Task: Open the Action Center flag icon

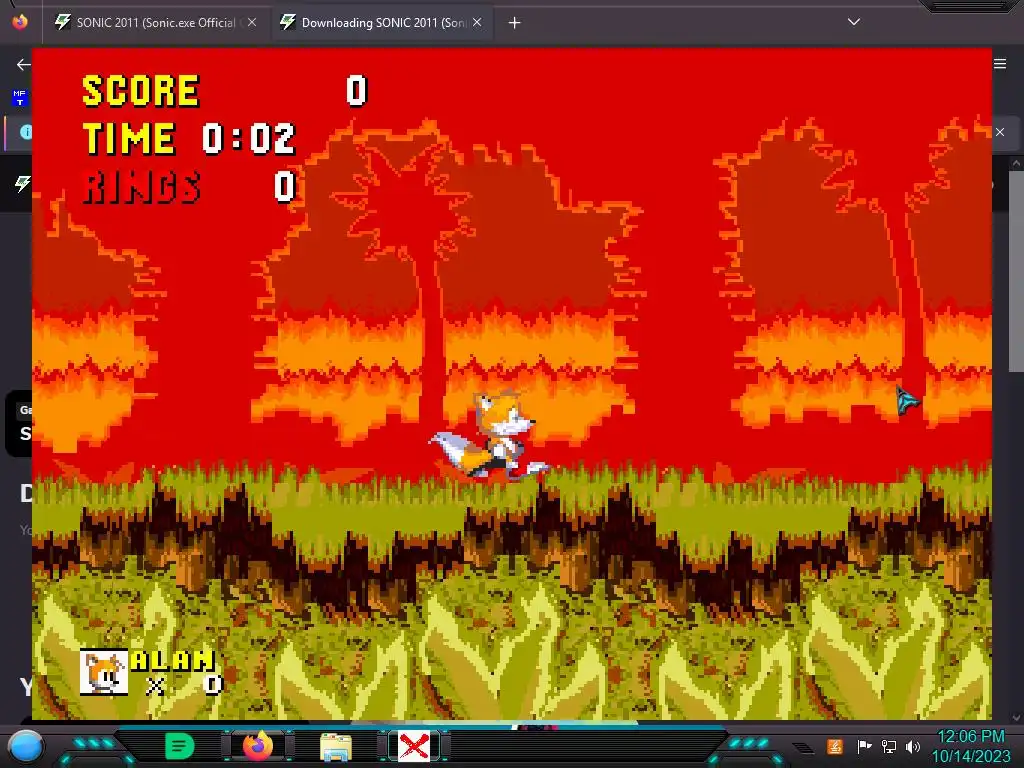Action: tap(864, 746)
